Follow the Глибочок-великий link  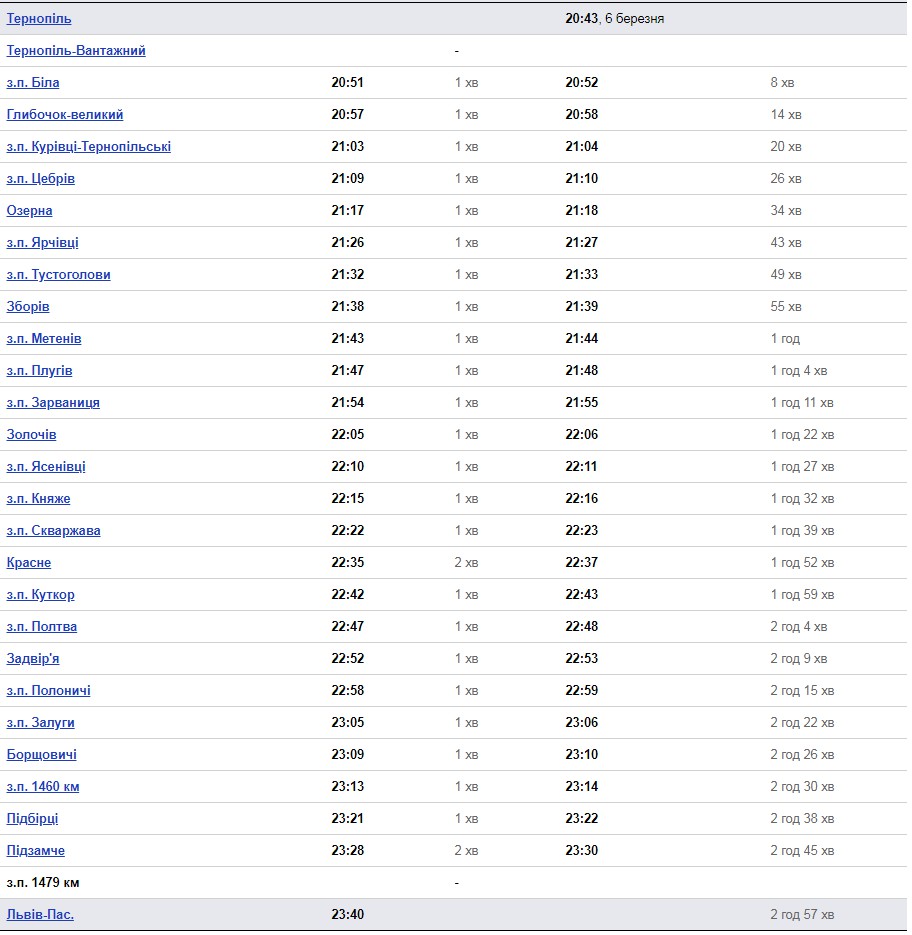tap(65, 114)
